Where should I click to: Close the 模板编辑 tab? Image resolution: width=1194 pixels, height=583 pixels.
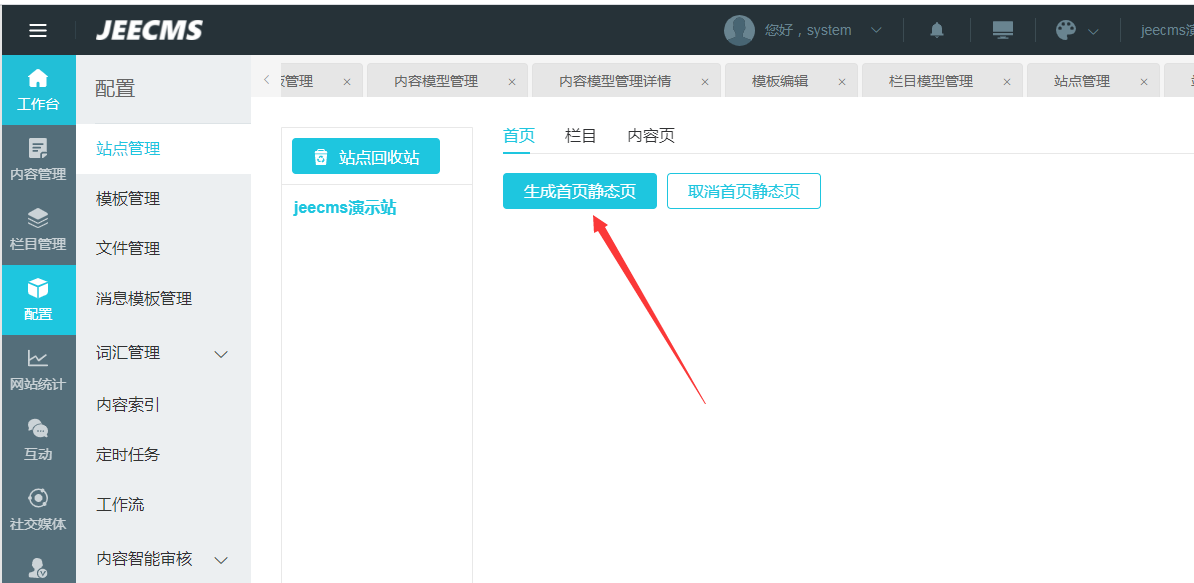coord(842,82)
